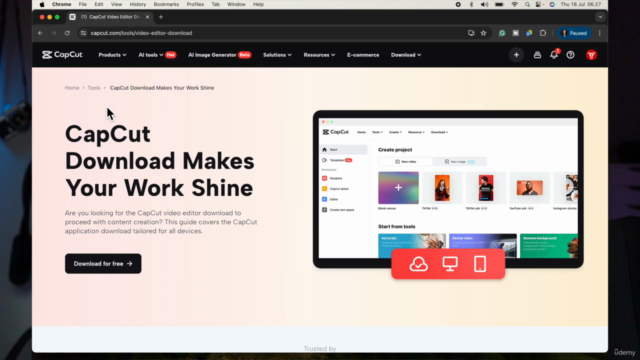Reload the page with refresh icon

[x=67, y=33]
